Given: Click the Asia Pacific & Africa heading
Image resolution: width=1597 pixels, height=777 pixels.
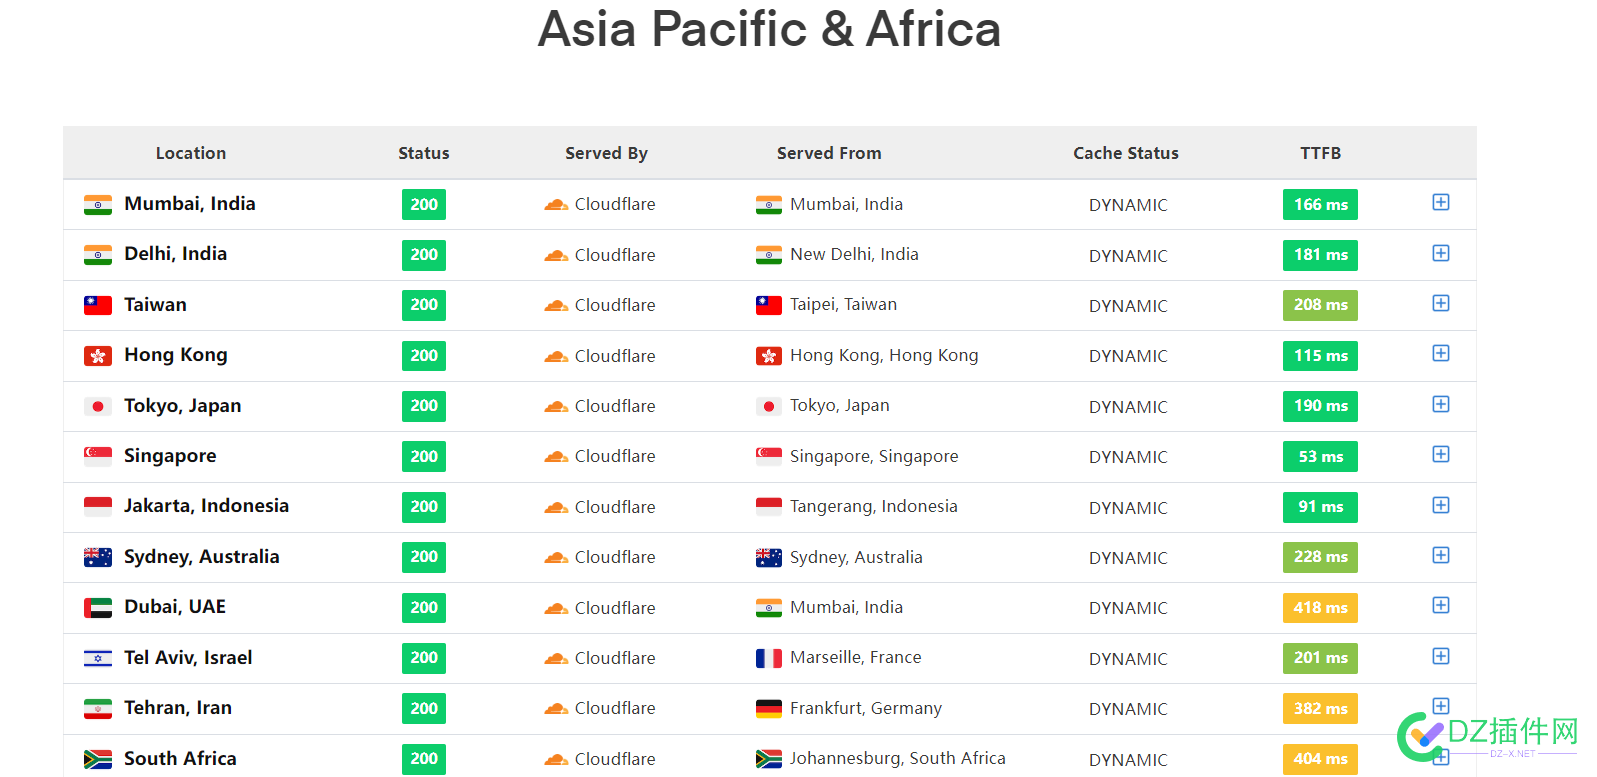Looking at the screenshot, I should point(769,28).
